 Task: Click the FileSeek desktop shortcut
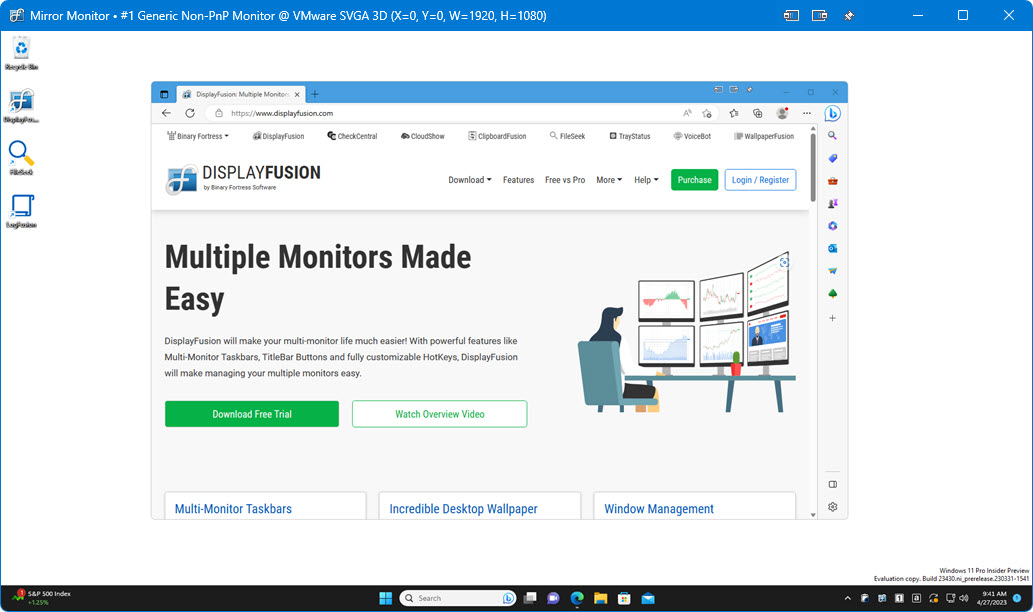pyautogui.click(x=22, y=157)
